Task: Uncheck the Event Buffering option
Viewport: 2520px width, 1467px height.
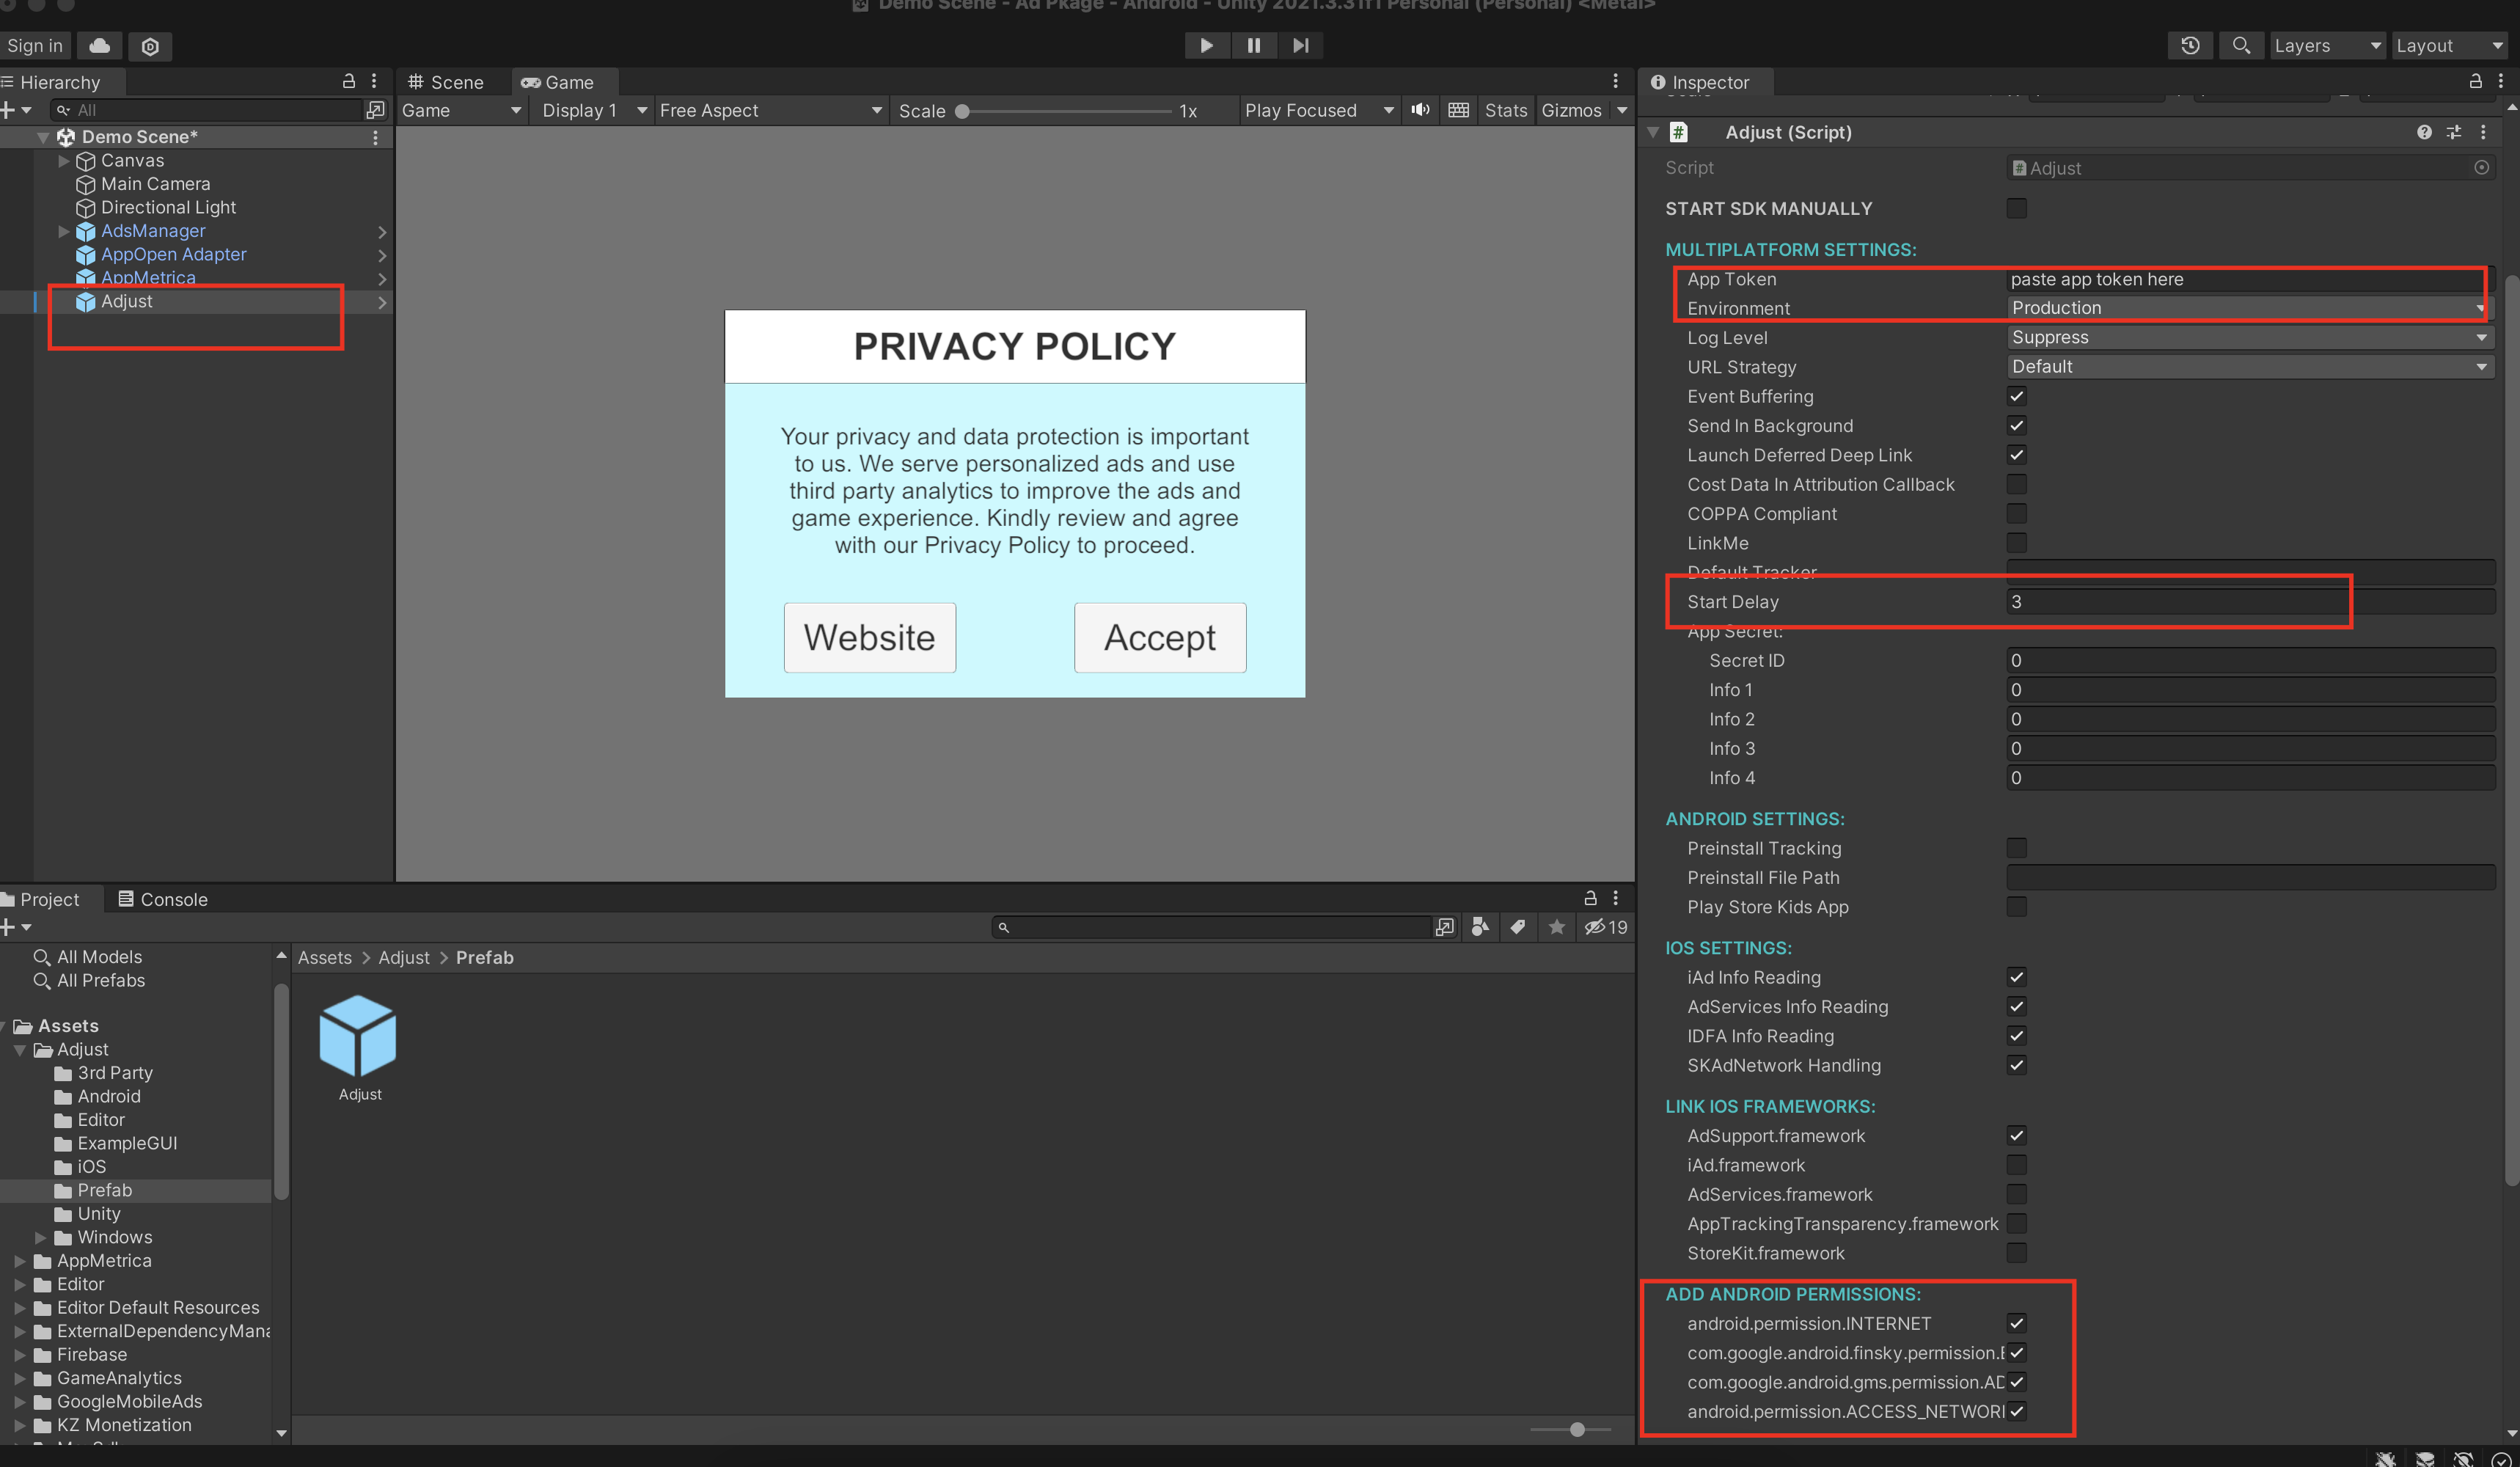Action: pyautogui.click(x=2016, y=396)
